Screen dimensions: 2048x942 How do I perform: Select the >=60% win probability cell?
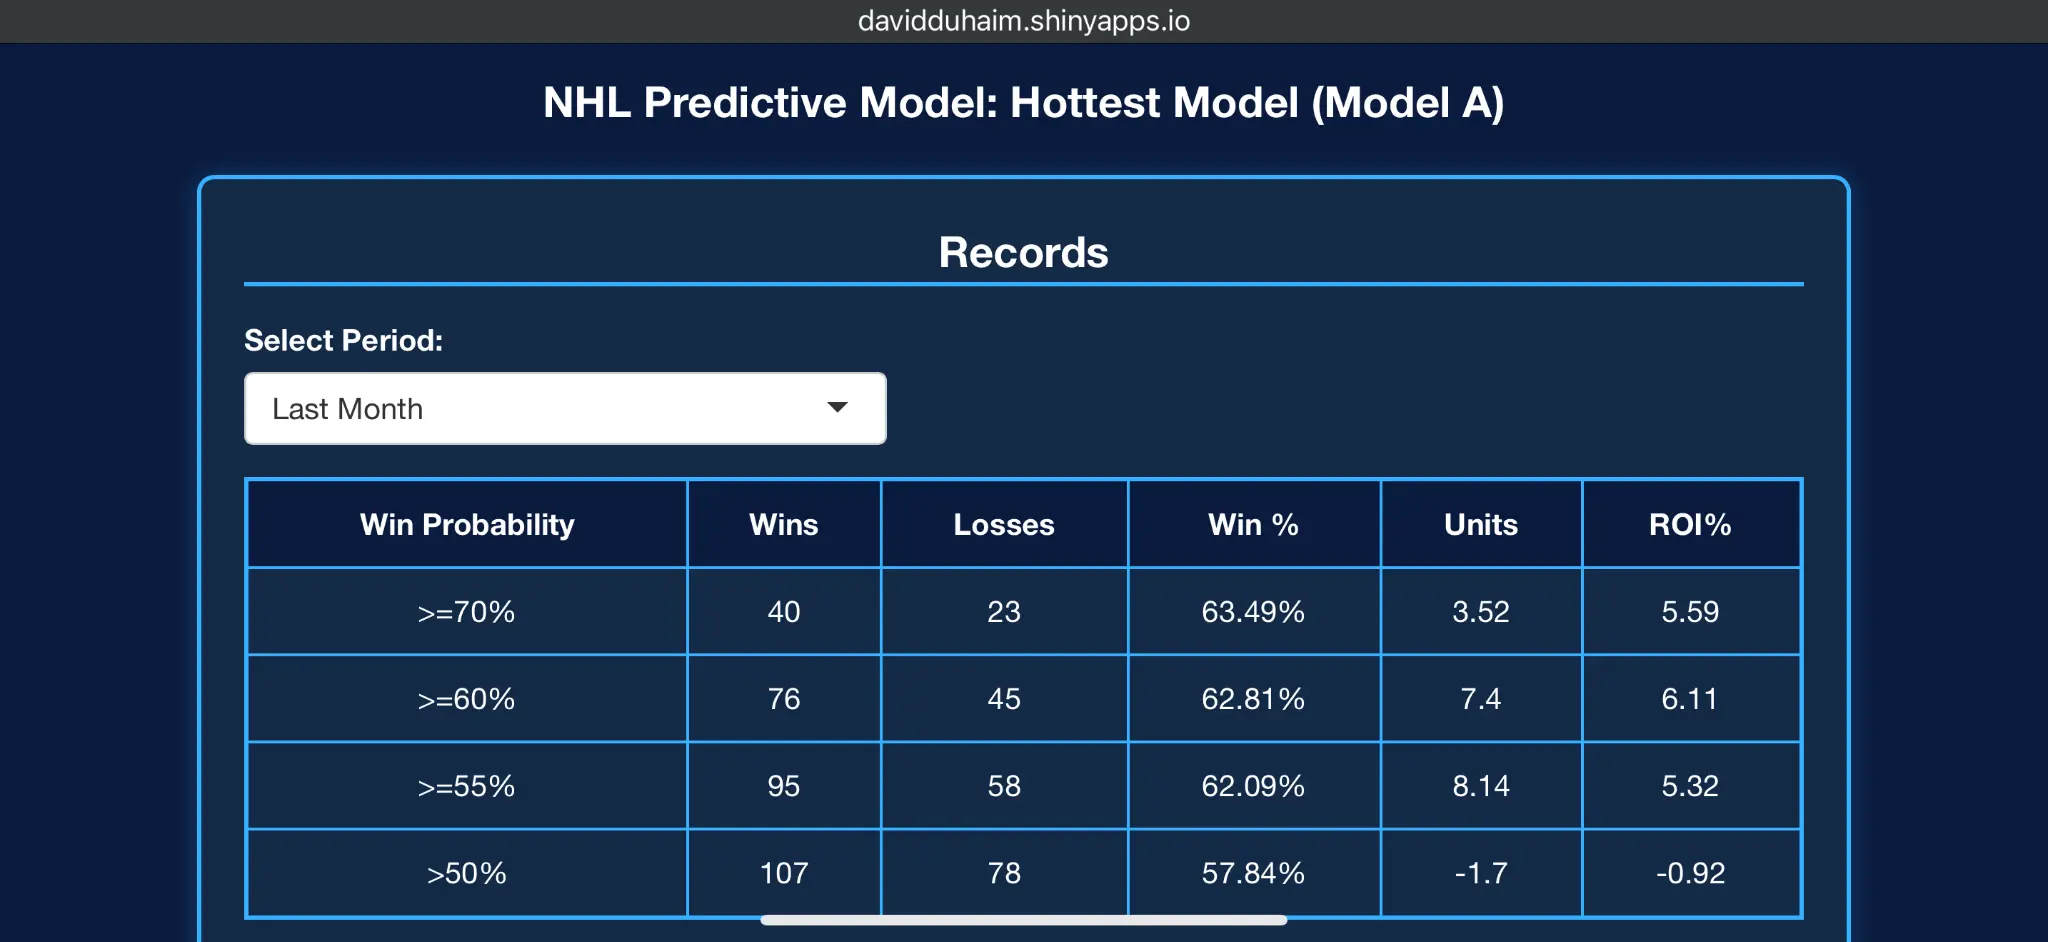[x=467, y=698]
